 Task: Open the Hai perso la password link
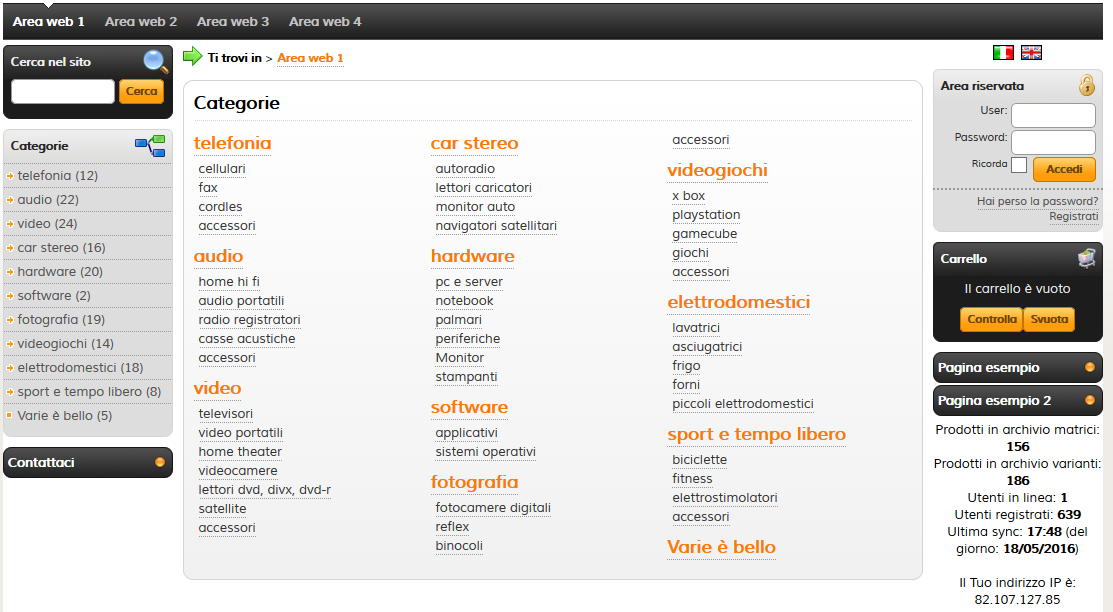pos(1037,201)
